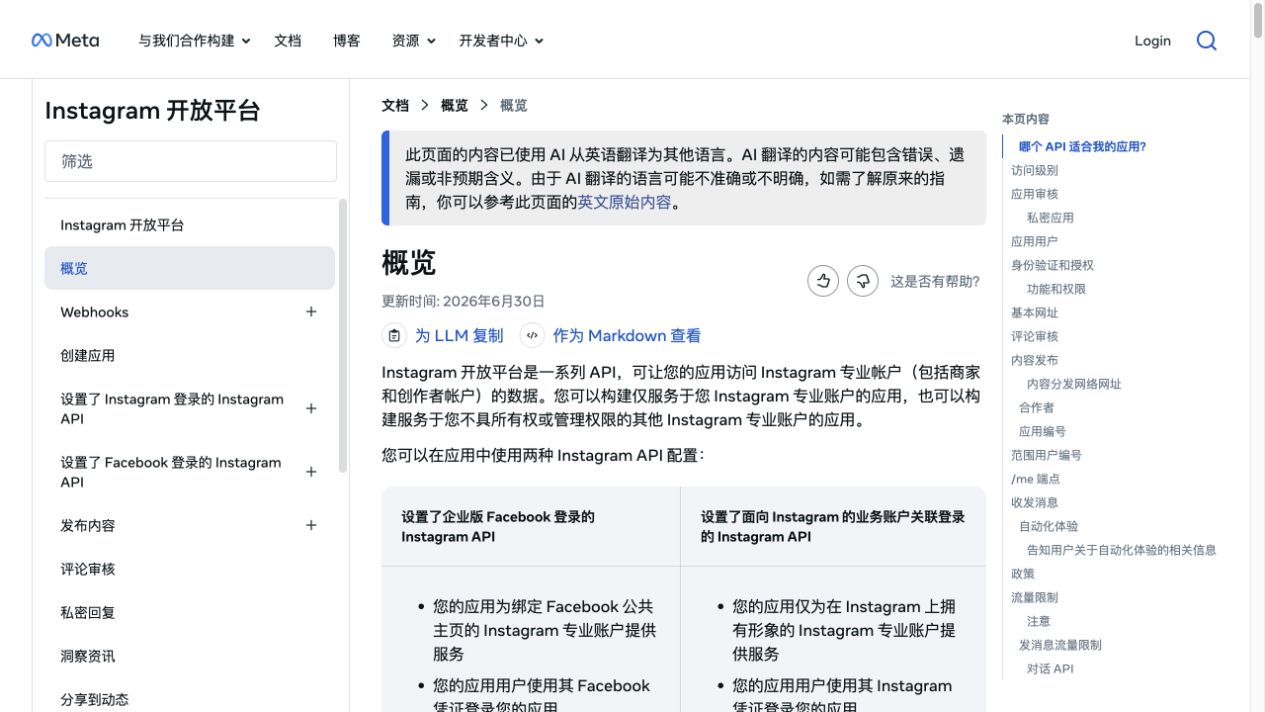Screen dimensions: 1265x712
Task: Jump to 注意 in page contents
Action: tap(1038, 621)
